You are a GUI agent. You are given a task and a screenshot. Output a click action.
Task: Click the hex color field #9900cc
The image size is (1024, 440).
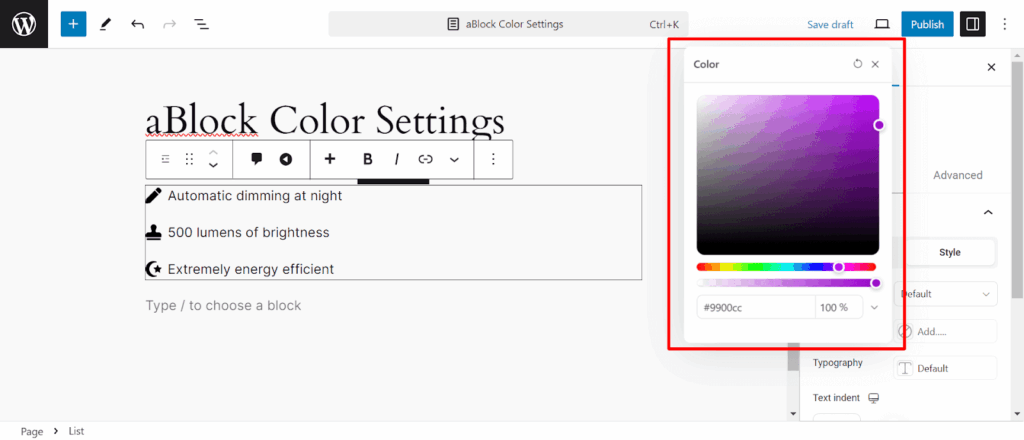[756, 307]
